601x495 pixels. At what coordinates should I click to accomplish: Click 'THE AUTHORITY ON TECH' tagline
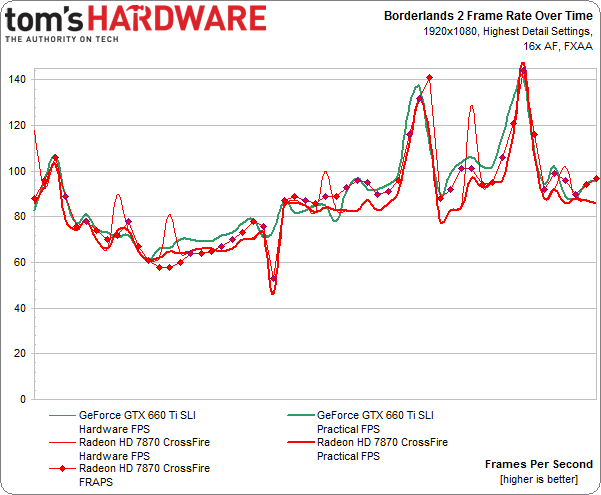62,39
